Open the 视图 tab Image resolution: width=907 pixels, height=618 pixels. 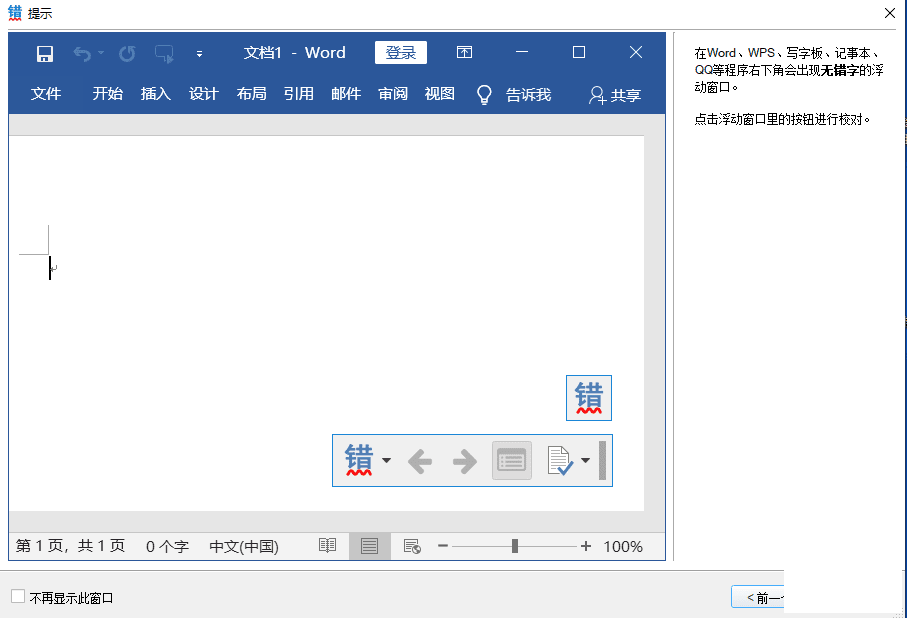pos(440,94)
